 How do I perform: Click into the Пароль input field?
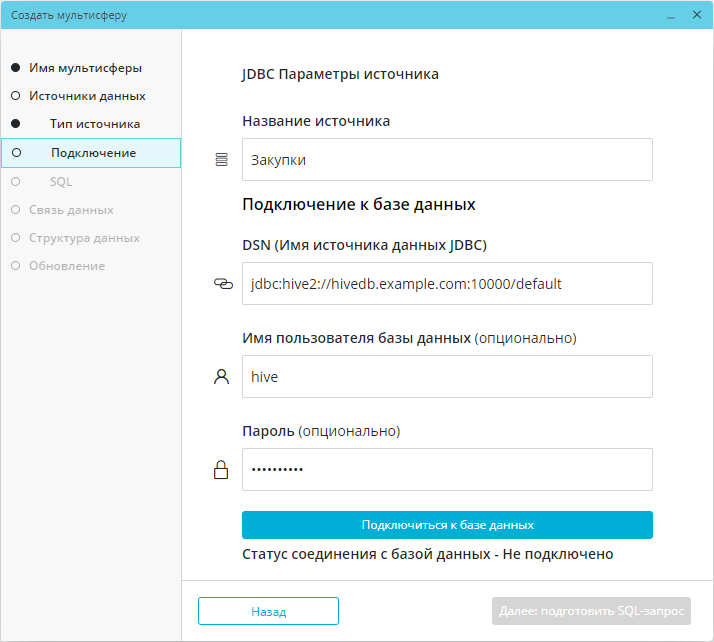[447, 470]
